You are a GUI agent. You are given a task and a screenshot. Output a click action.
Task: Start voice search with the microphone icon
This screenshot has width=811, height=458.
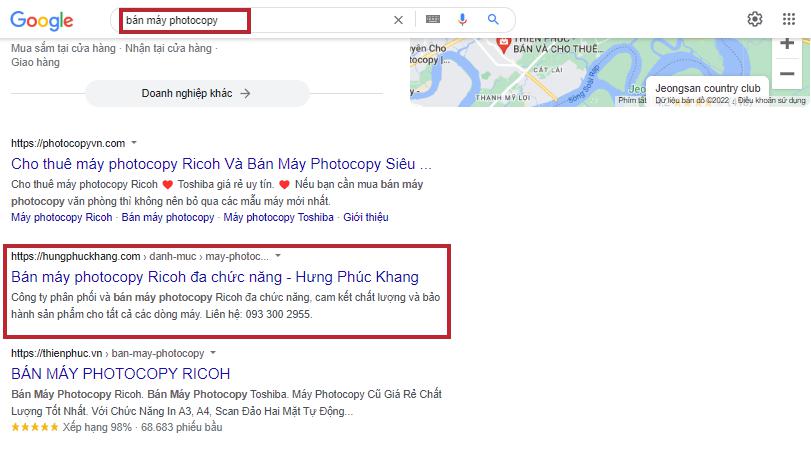coord(462,20)
